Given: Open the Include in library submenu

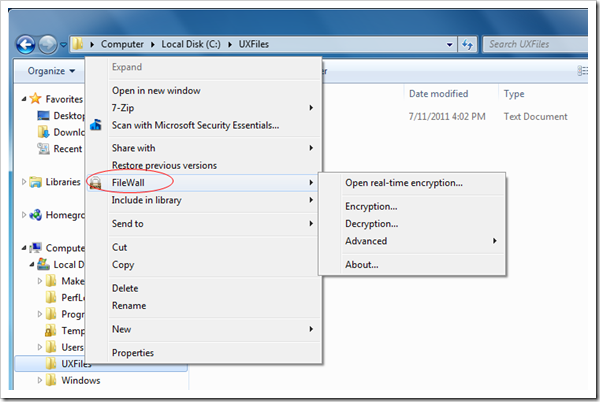Looking at the screenshot, I should point(203,200).
